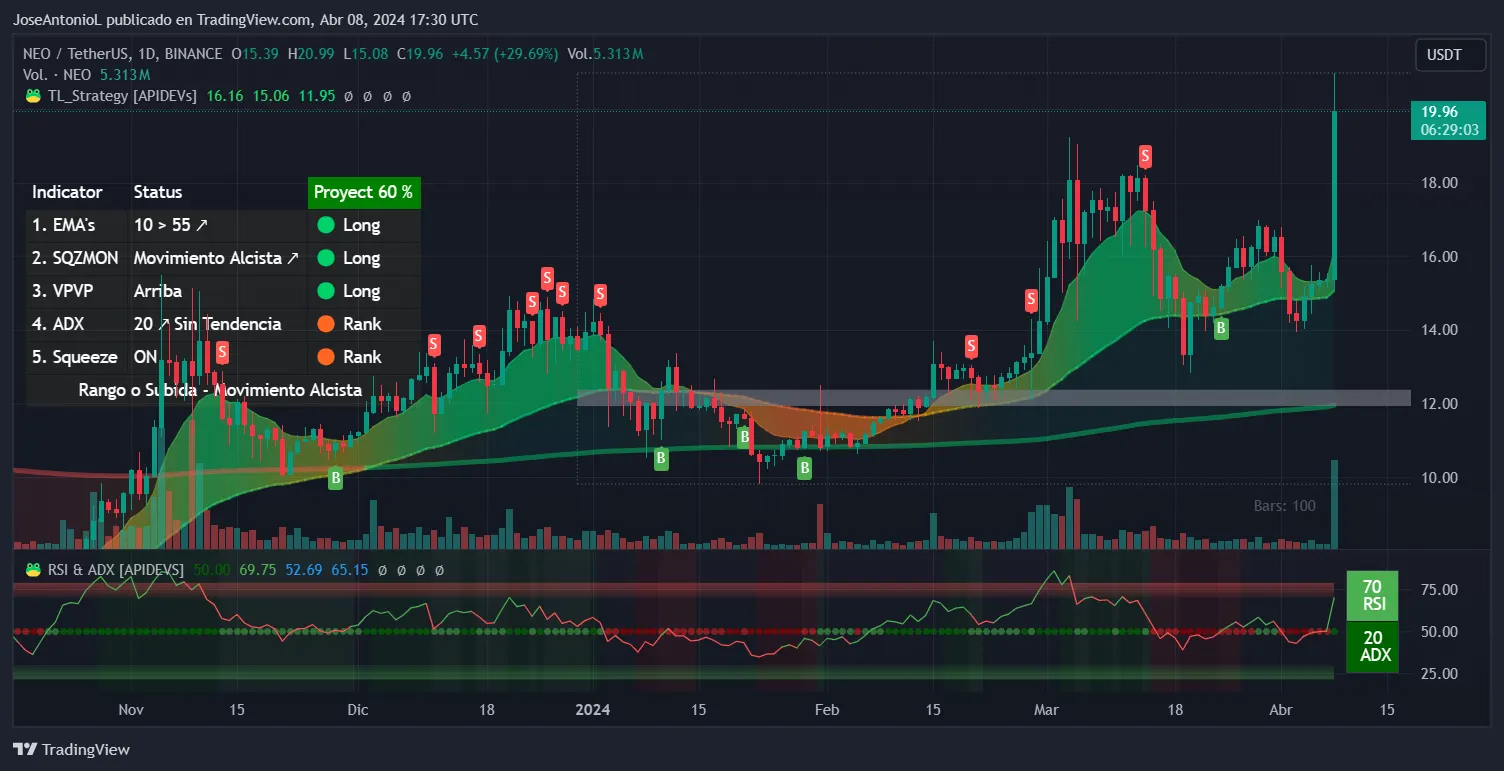
Task: Click the frog icon beside RSI & ADX
Action: (32, 569)
